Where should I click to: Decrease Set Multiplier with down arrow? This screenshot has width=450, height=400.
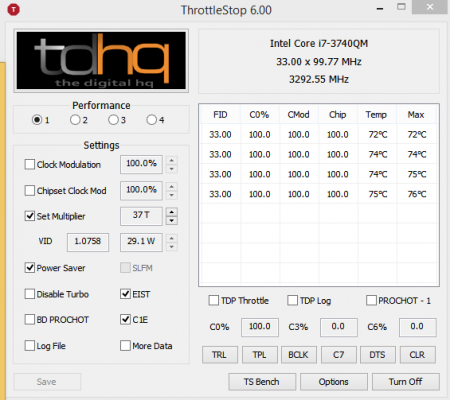(172, 221)
